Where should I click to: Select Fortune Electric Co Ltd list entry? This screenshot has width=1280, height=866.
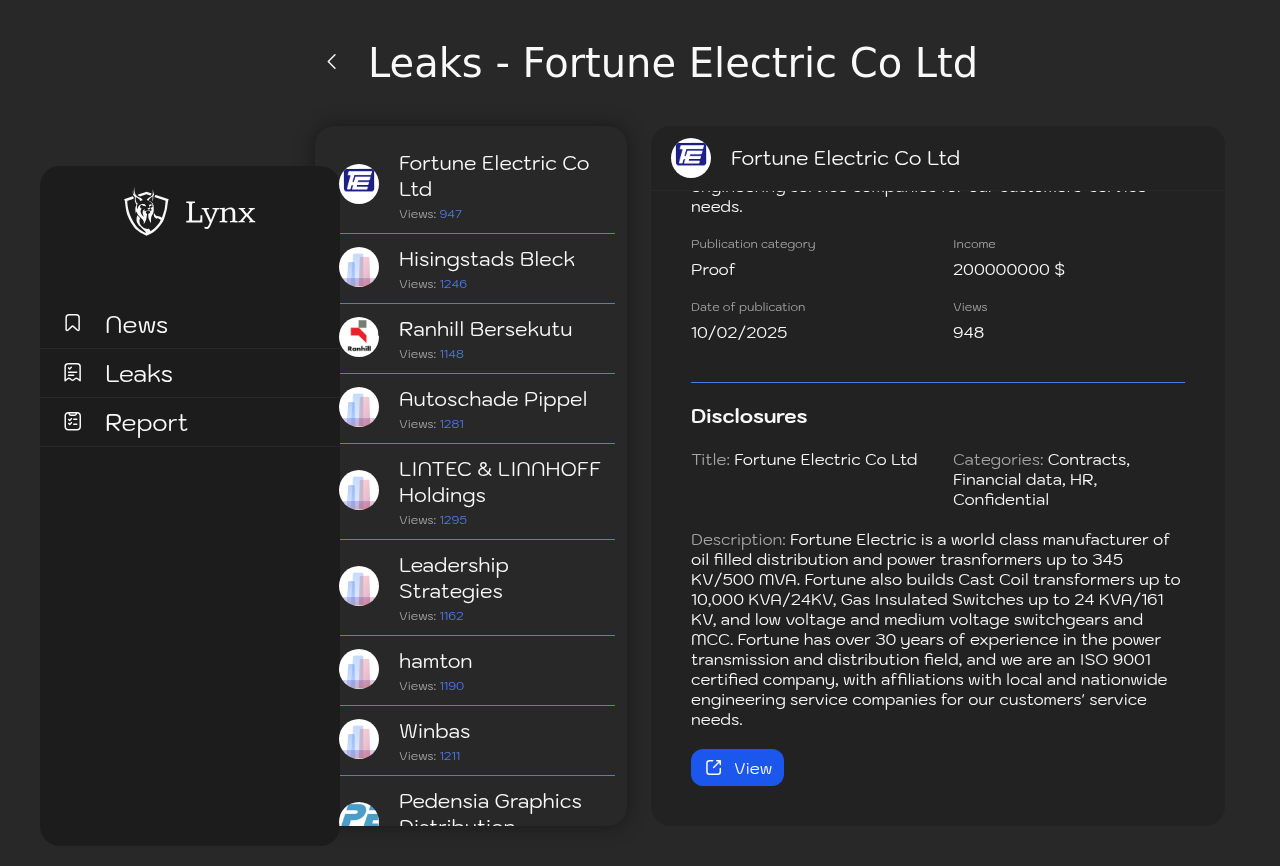(x=477, y=186)
